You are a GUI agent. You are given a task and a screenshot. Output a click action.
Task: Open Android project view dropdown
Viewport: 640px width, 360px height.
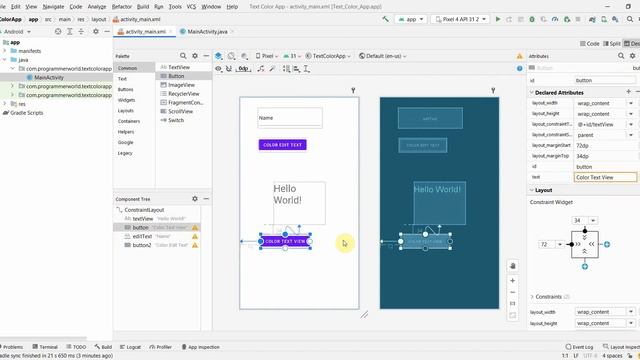16,31
